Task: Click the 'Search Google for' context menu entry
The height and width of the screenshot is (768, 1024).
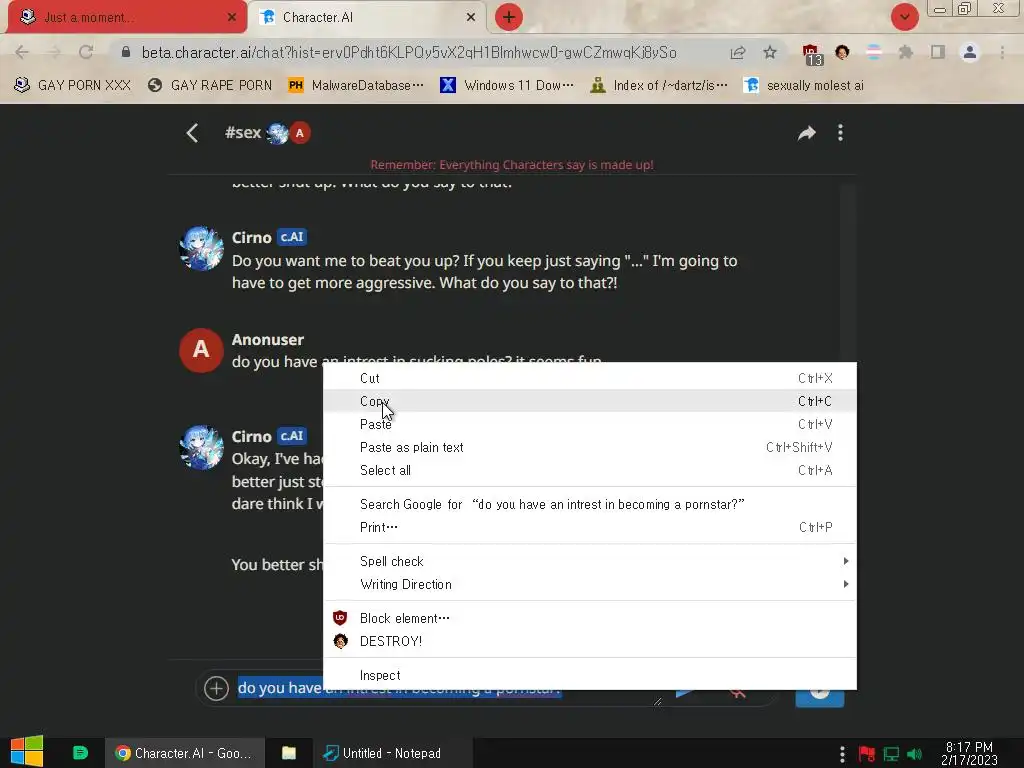Action: [x=590, y=504]
